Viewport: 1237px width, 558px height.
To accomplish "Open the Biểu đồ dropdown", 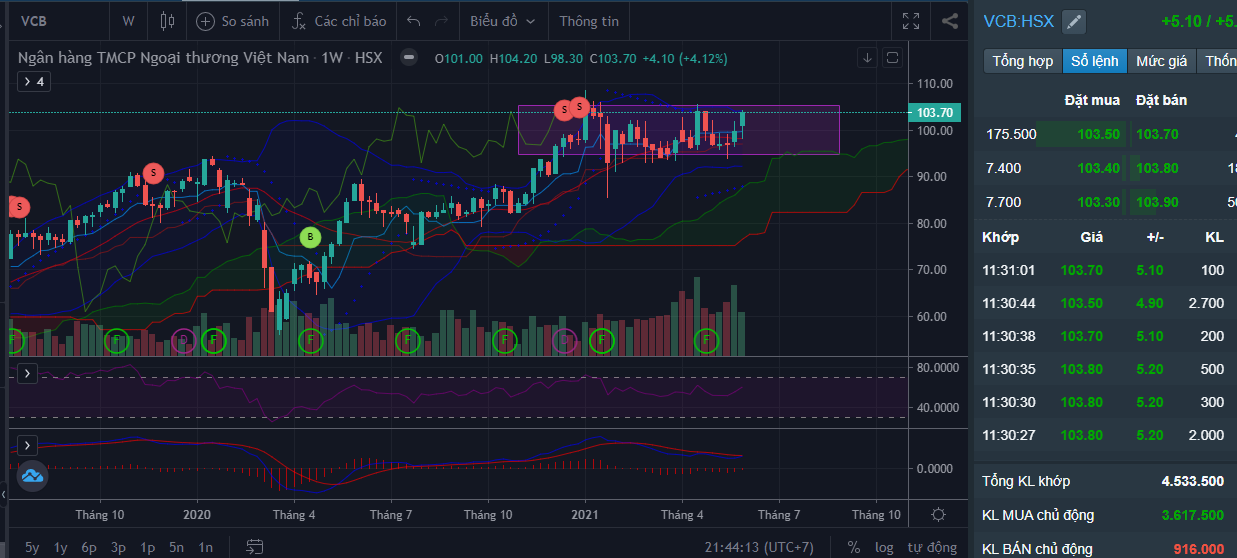I will coord(502,20).
